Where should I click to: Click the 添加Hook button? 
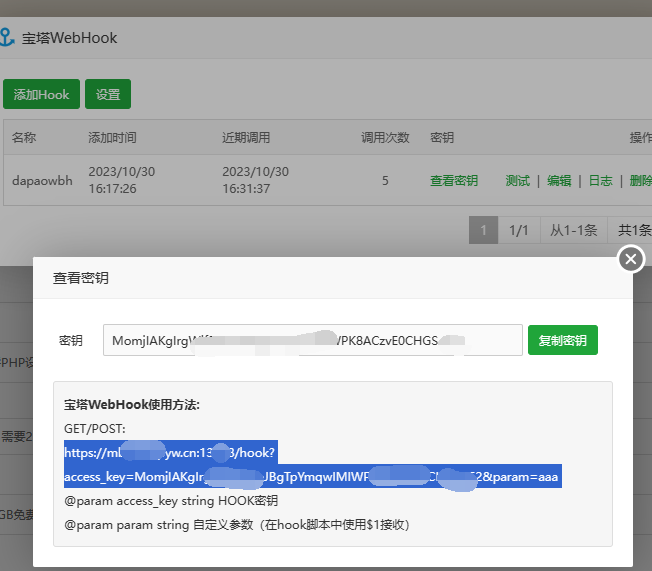tap(41, 94)
